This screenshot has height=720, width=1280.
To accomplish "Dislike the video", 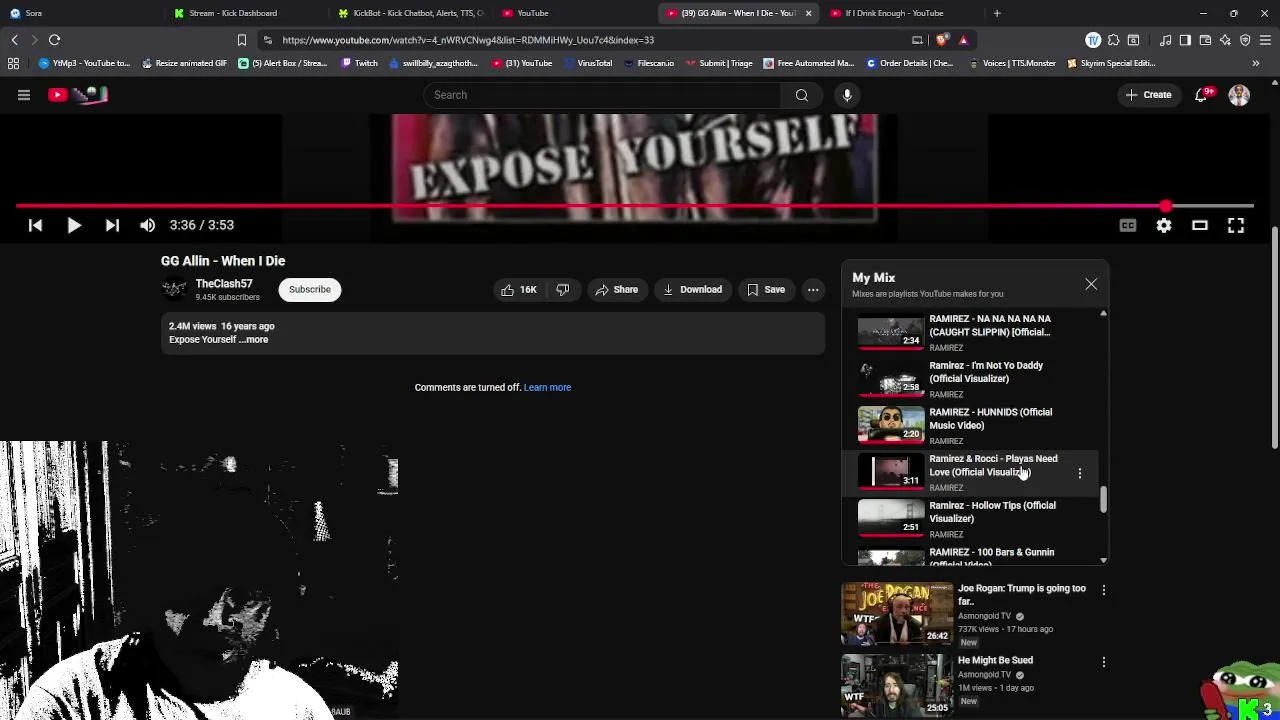I will pos(563,290).
